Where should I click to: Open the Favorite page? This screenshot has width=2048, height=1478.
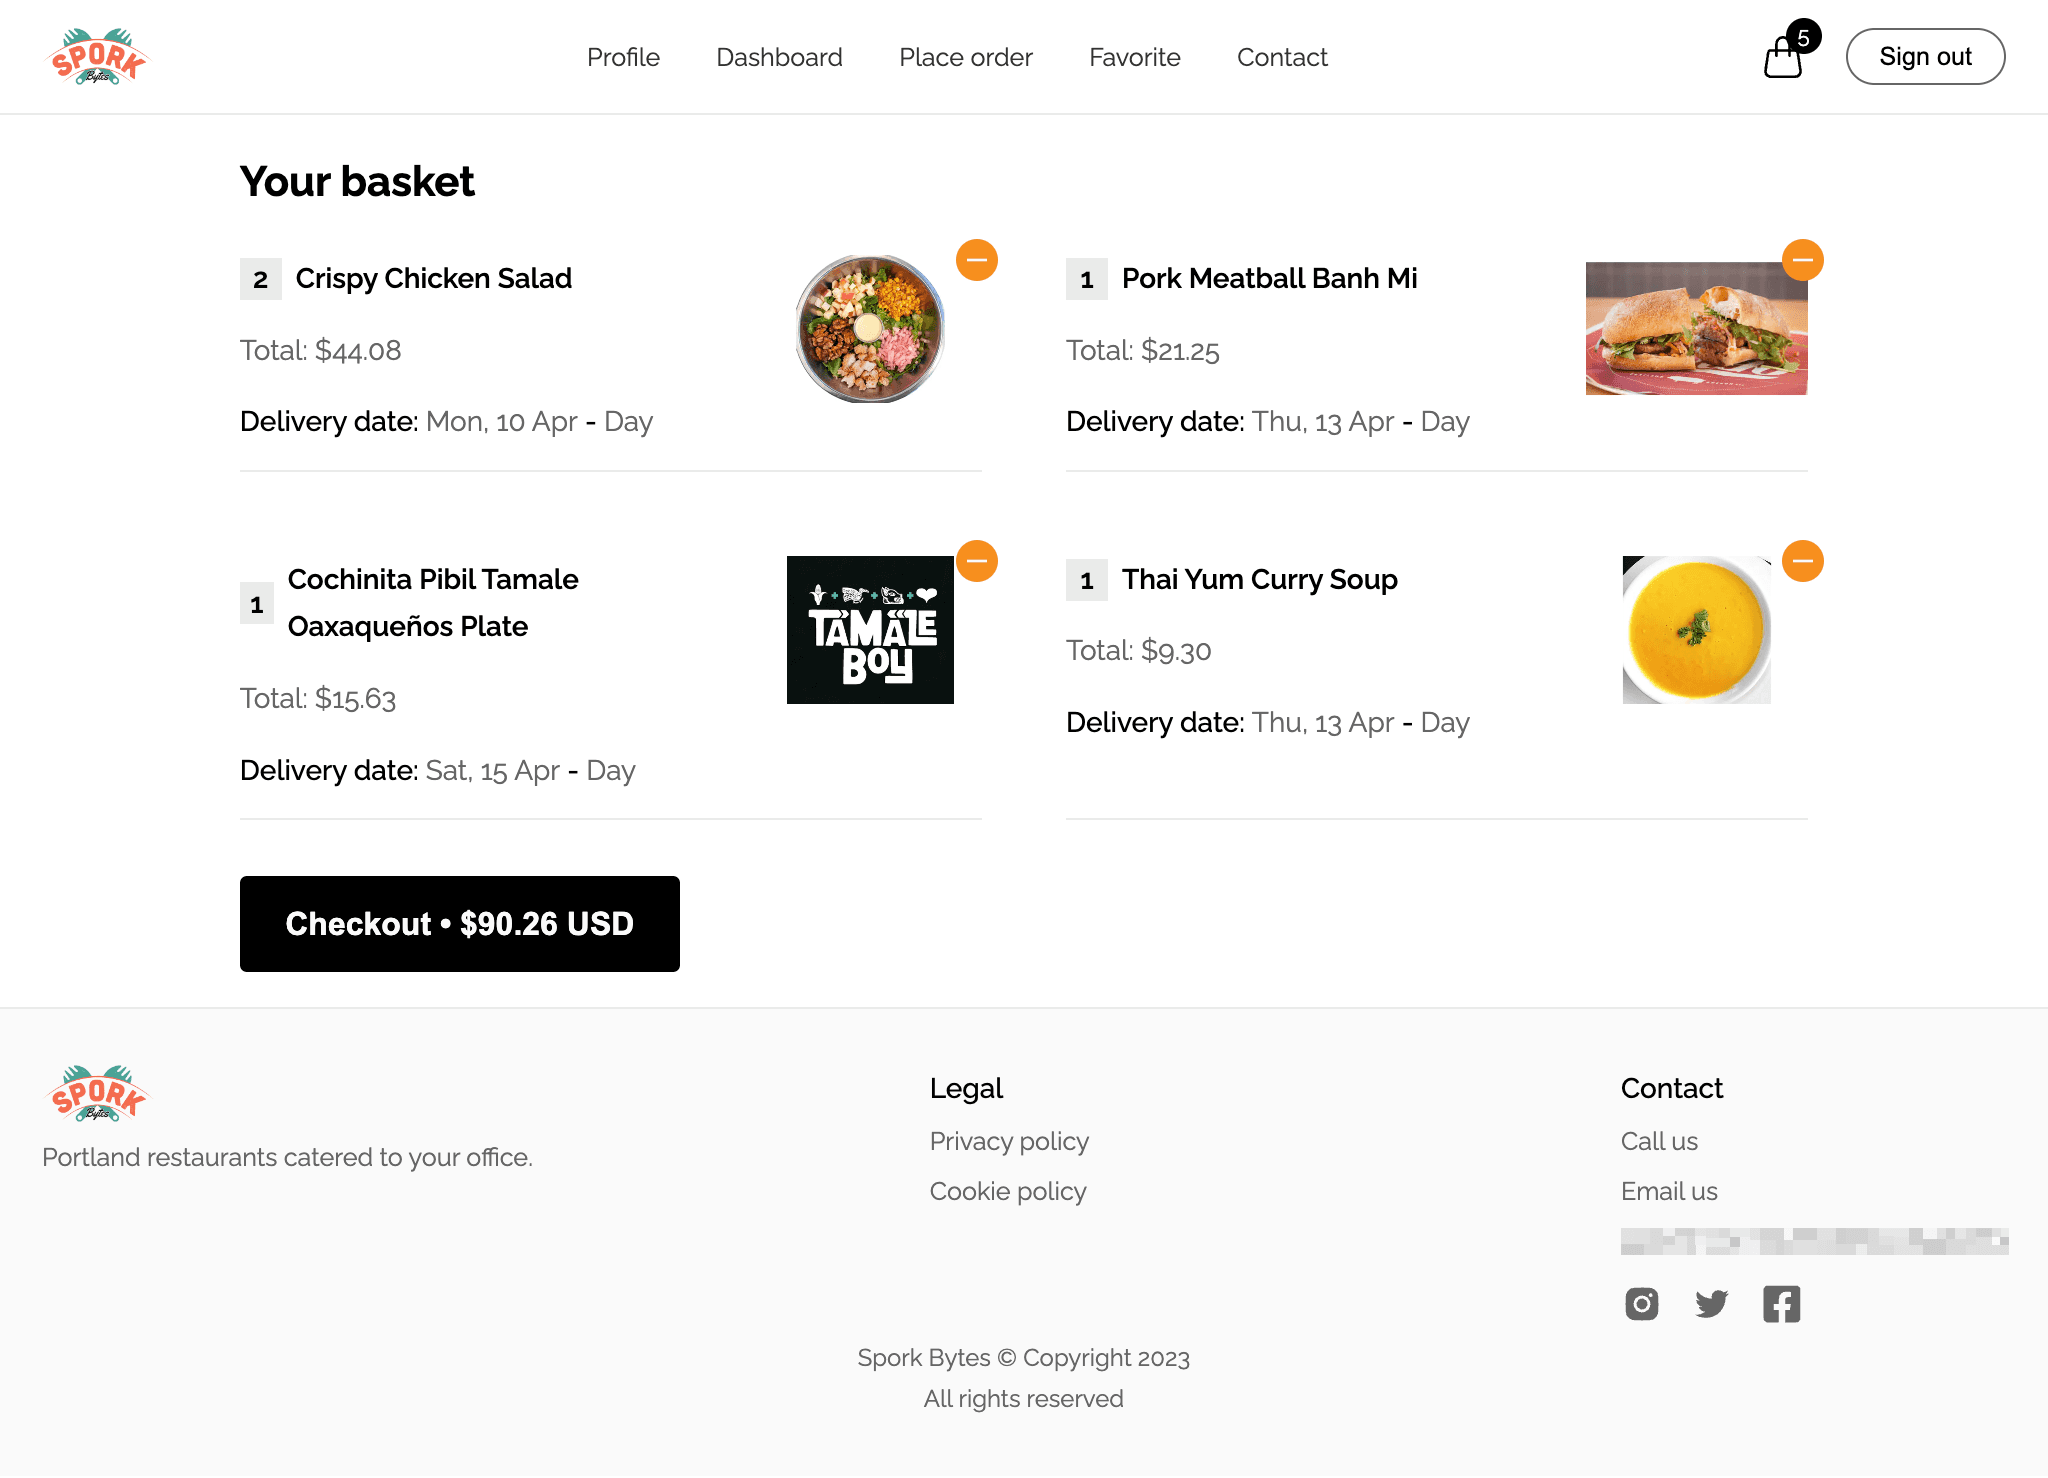tap(1134, 57)
